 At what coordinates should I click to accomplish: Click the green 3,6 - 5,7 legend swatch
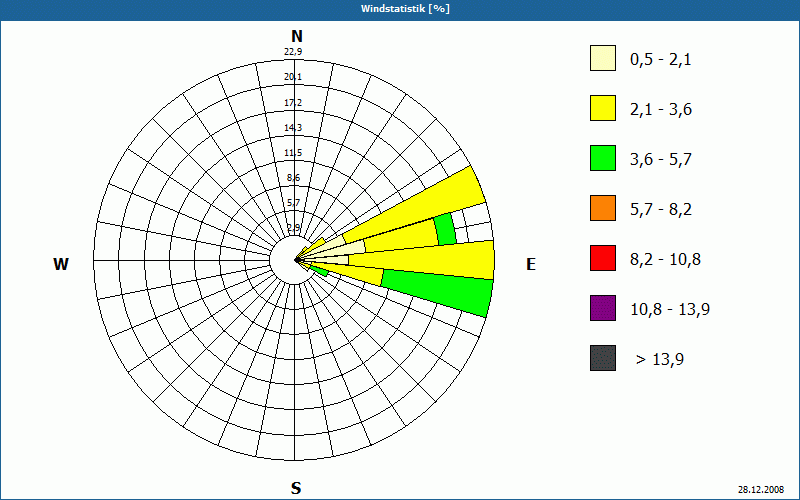pos(603,158)
